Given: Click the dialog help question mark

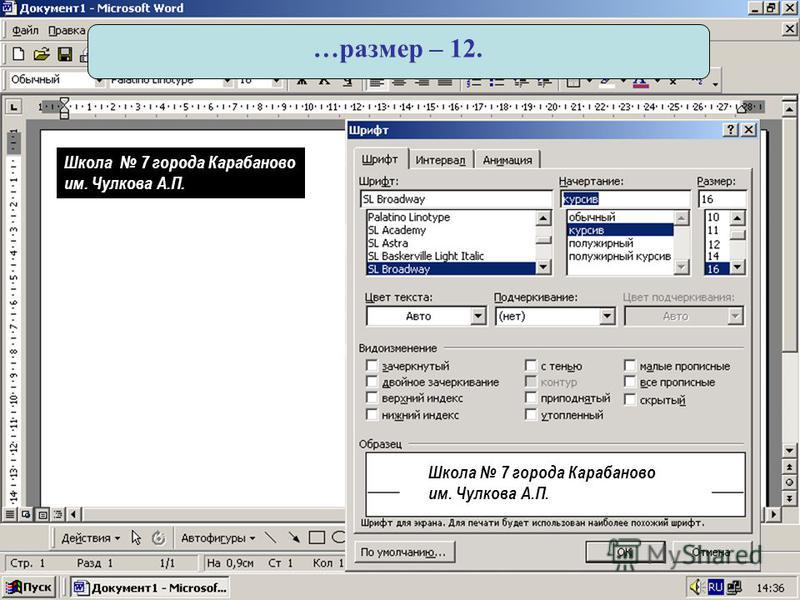Looking at the screenshot, I should [x=731, y=130].
